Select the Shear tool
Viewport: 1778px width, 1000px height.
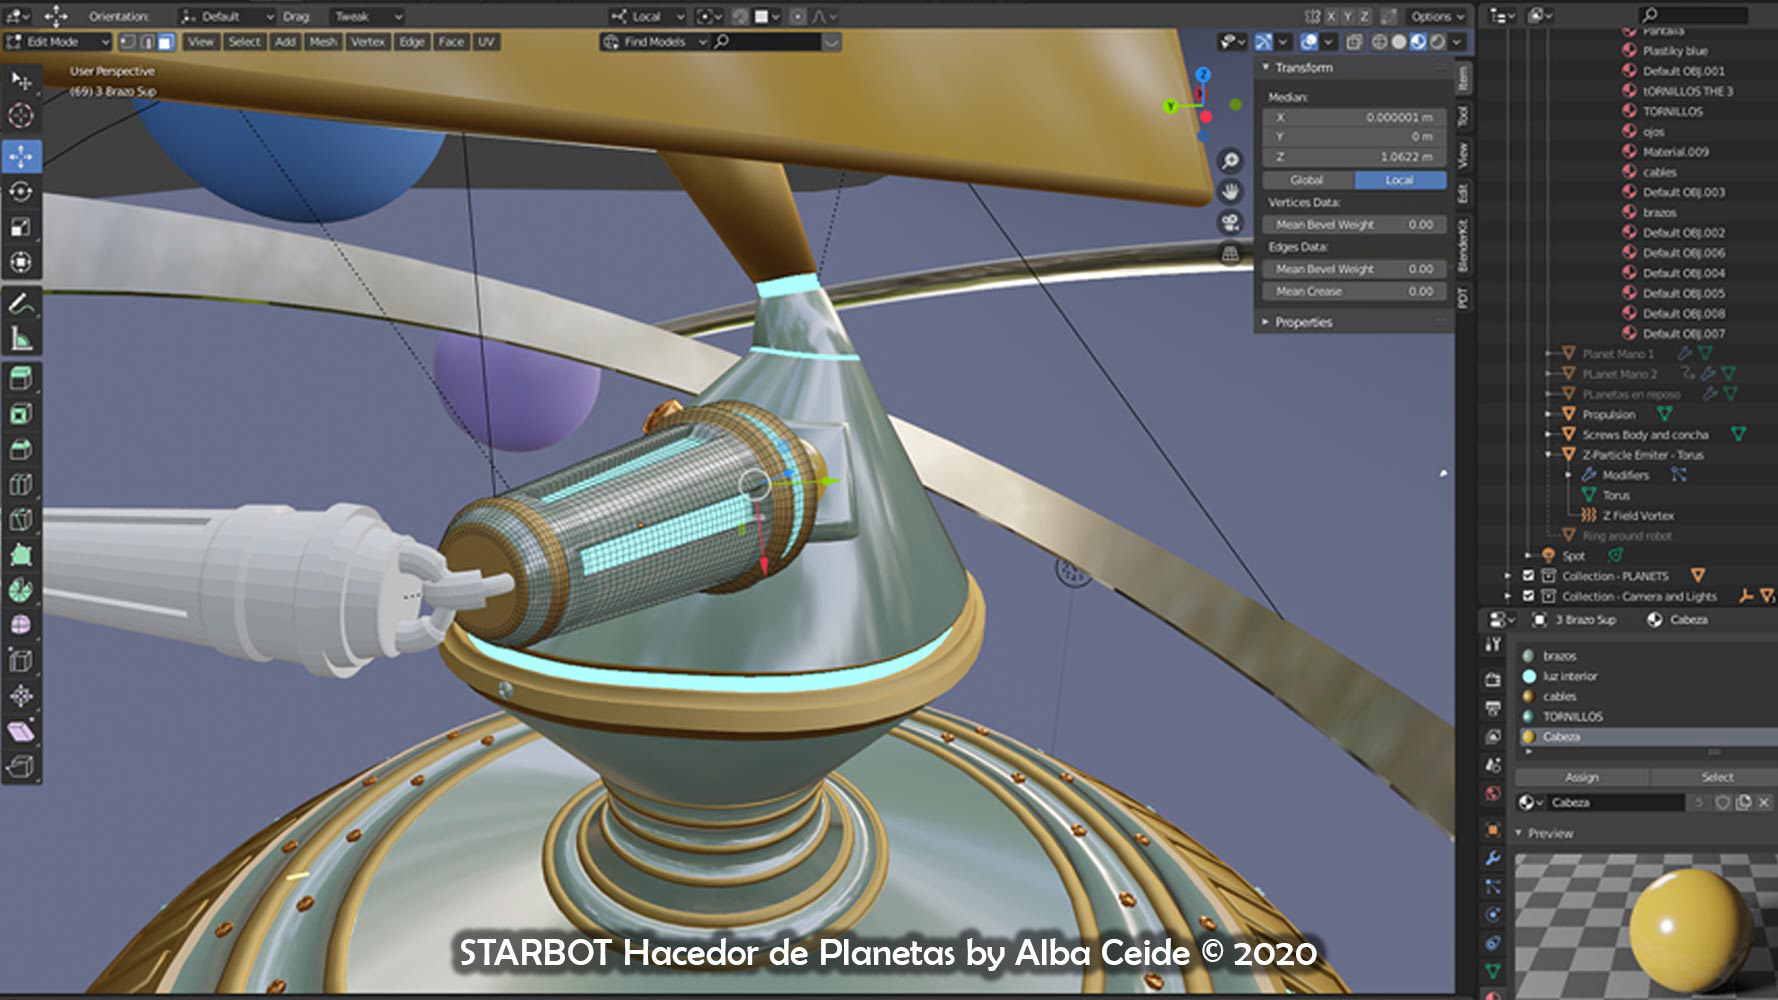pos(20,732)
